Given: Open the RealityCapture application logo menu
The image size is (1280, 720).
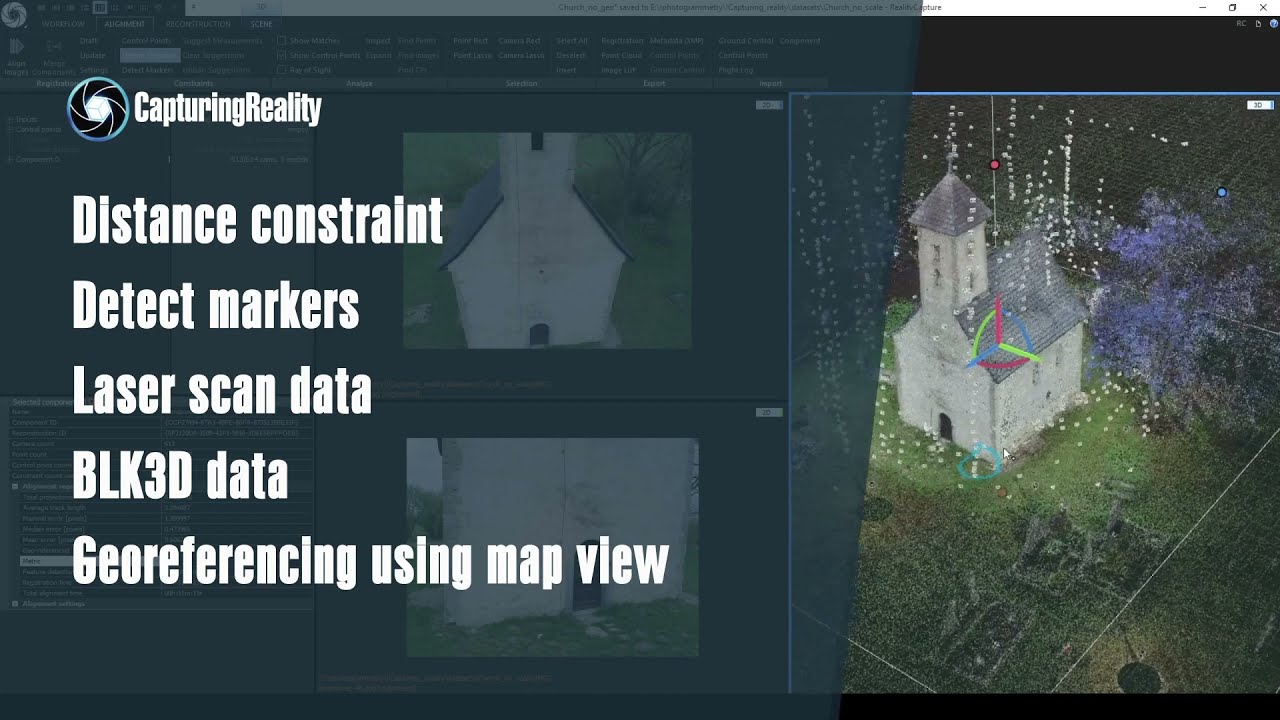Looking at the screenshot, I should click(x=13, y=14).
